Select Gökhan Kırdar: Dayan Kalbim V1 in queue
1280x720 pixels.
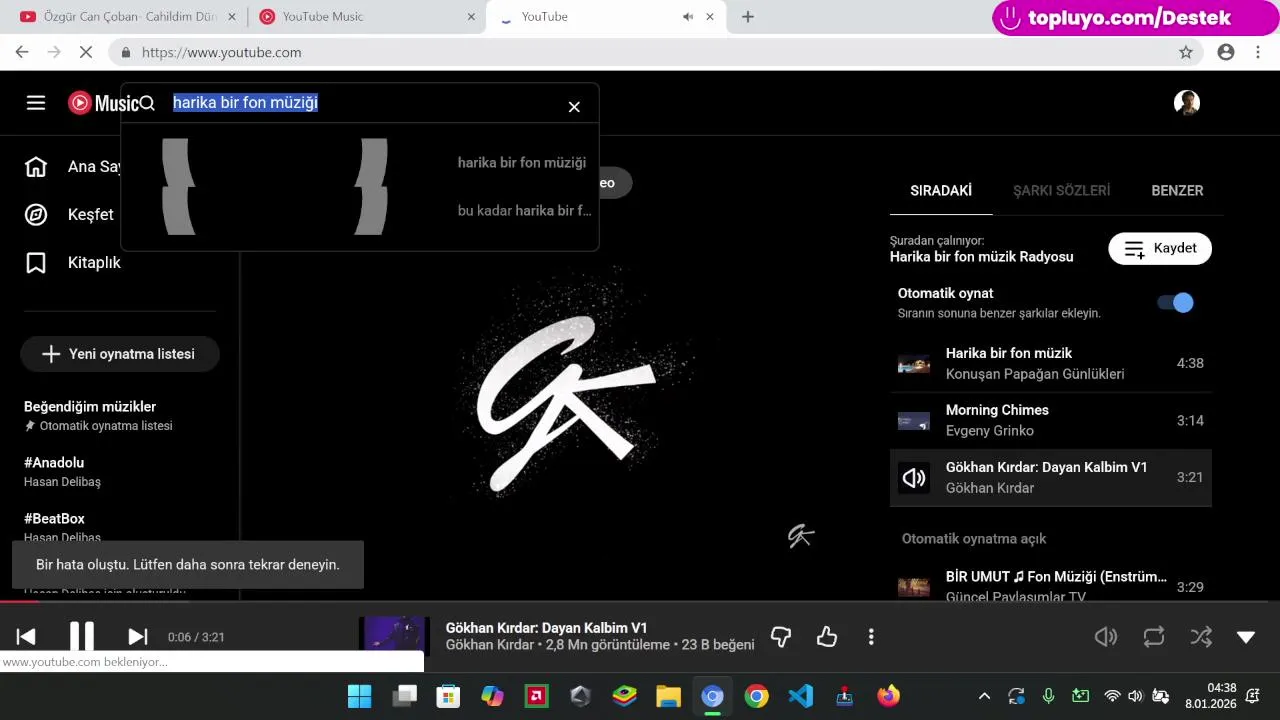[x=1050, y=477]
